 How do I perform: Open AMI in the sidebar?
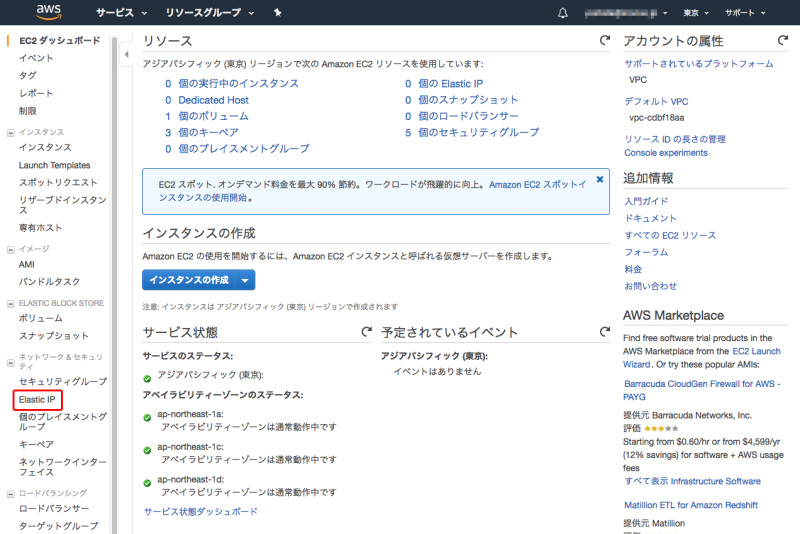pyautogui.click(x=27, y=265)
